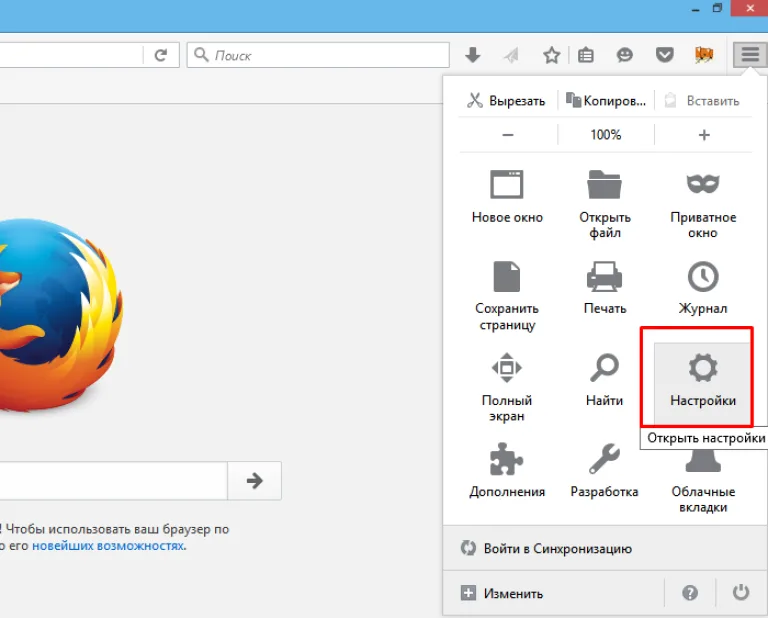Click the Pocket icon

point(664,54)
